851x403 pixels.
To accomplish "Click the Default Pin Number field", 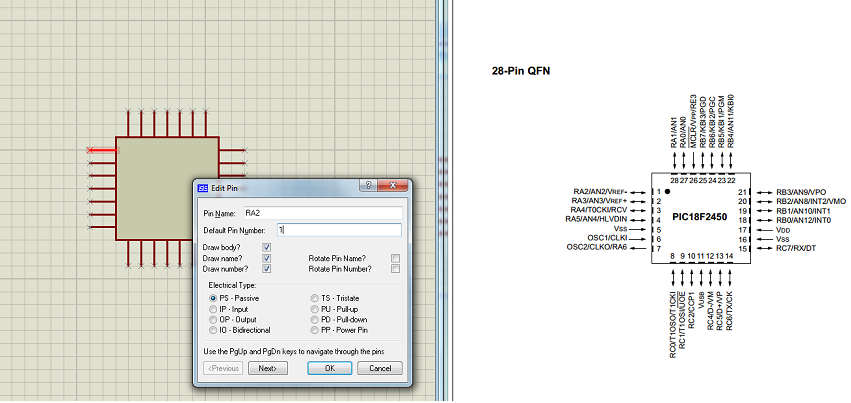I will click(x=339, y=230).
